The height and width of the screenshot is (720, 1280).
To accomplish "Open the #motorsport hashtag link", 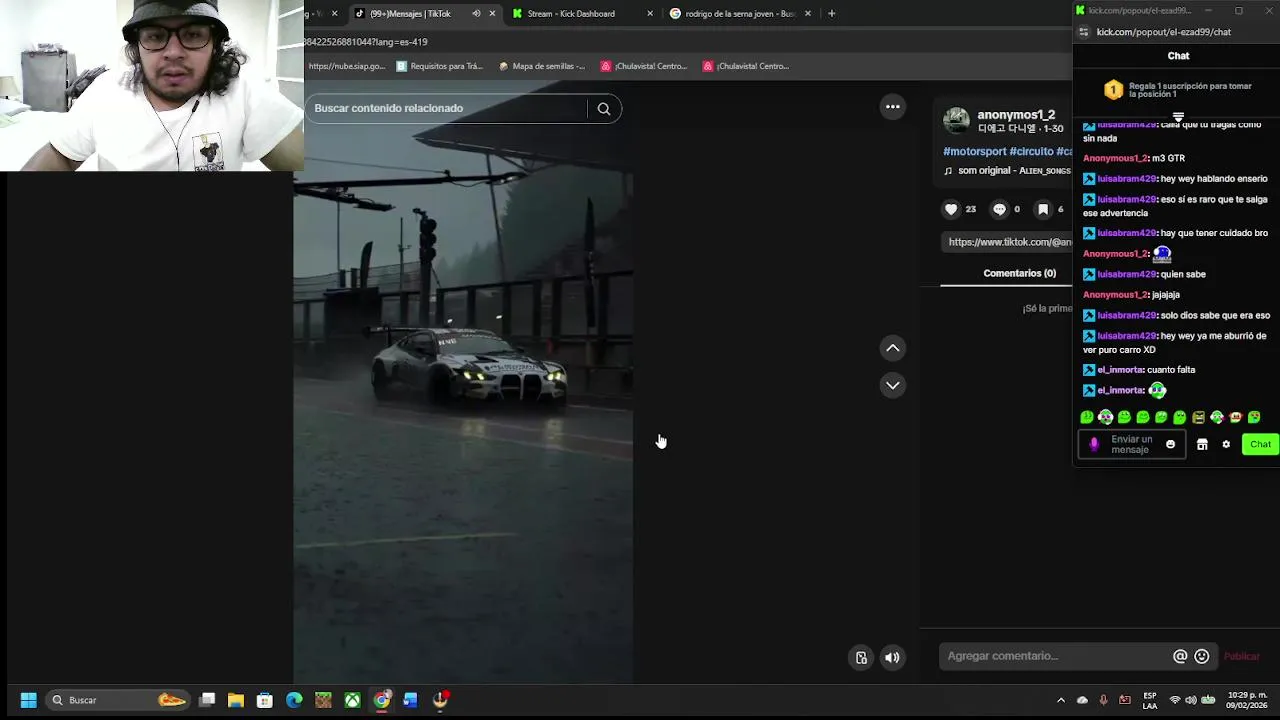I will pyautogui.click(x=975, y=152).
